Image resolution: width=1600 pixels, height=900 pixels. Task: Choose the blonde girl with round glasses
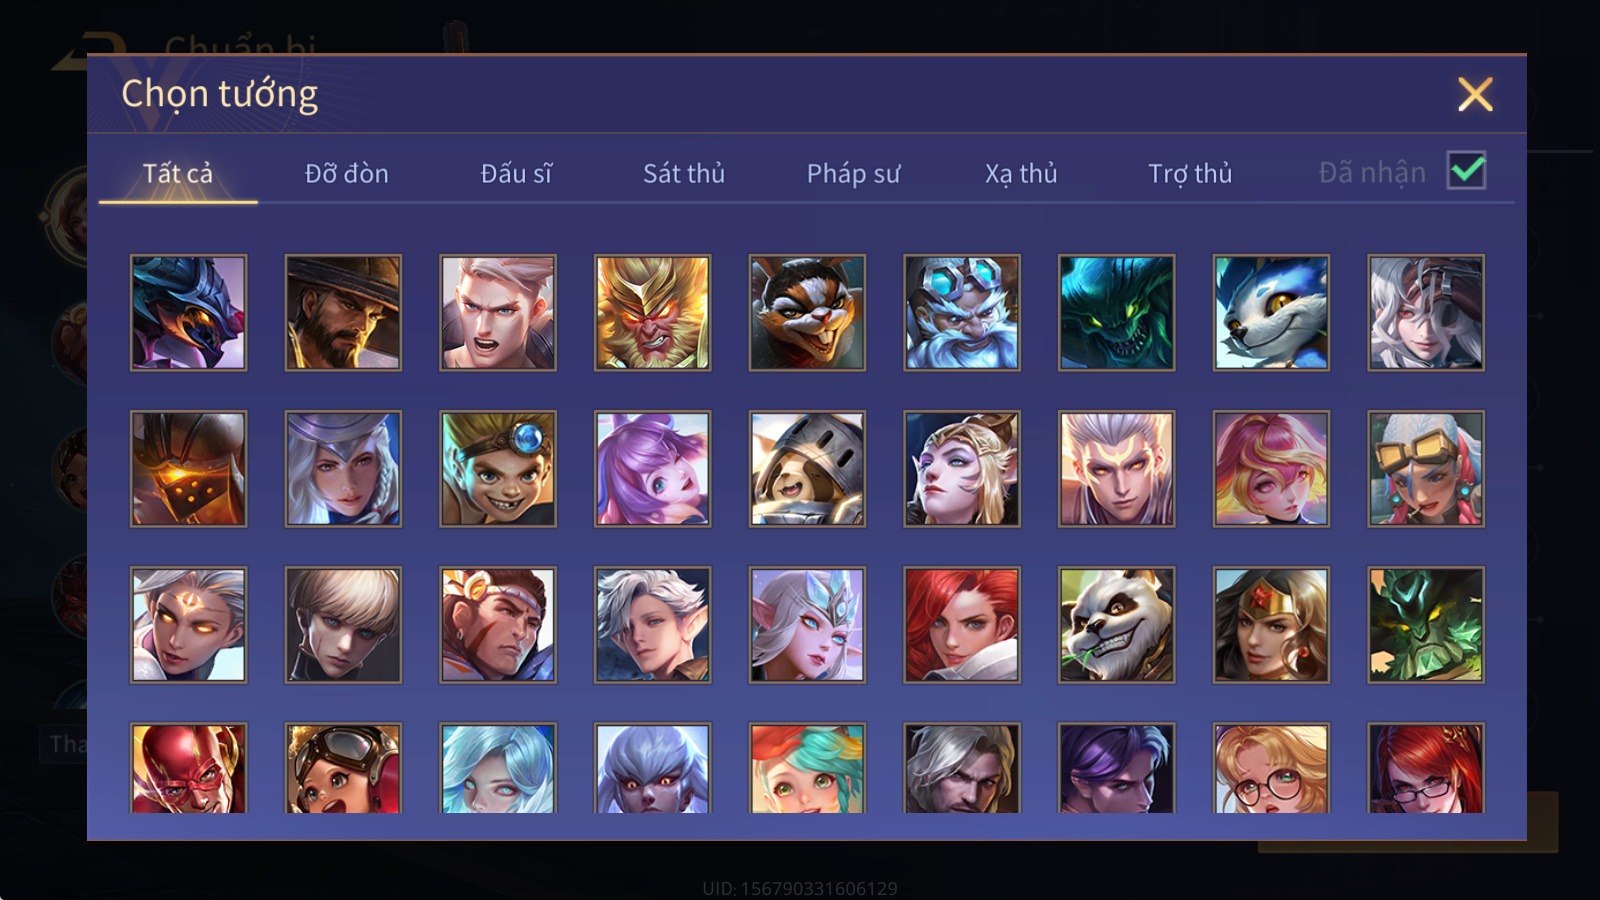[1271, 768]
